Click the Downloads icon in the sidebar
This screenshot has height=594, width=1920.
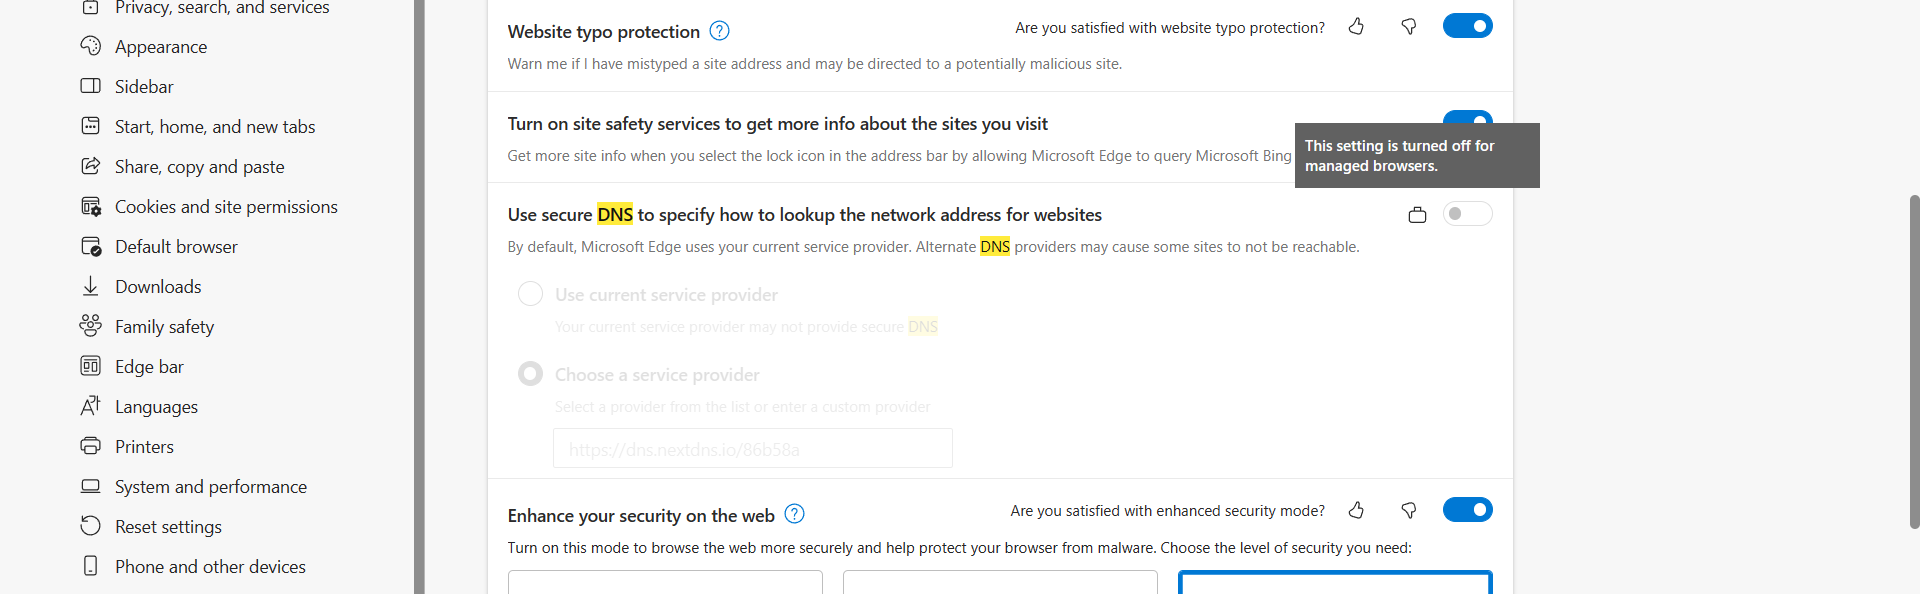(x=91, y=287)
